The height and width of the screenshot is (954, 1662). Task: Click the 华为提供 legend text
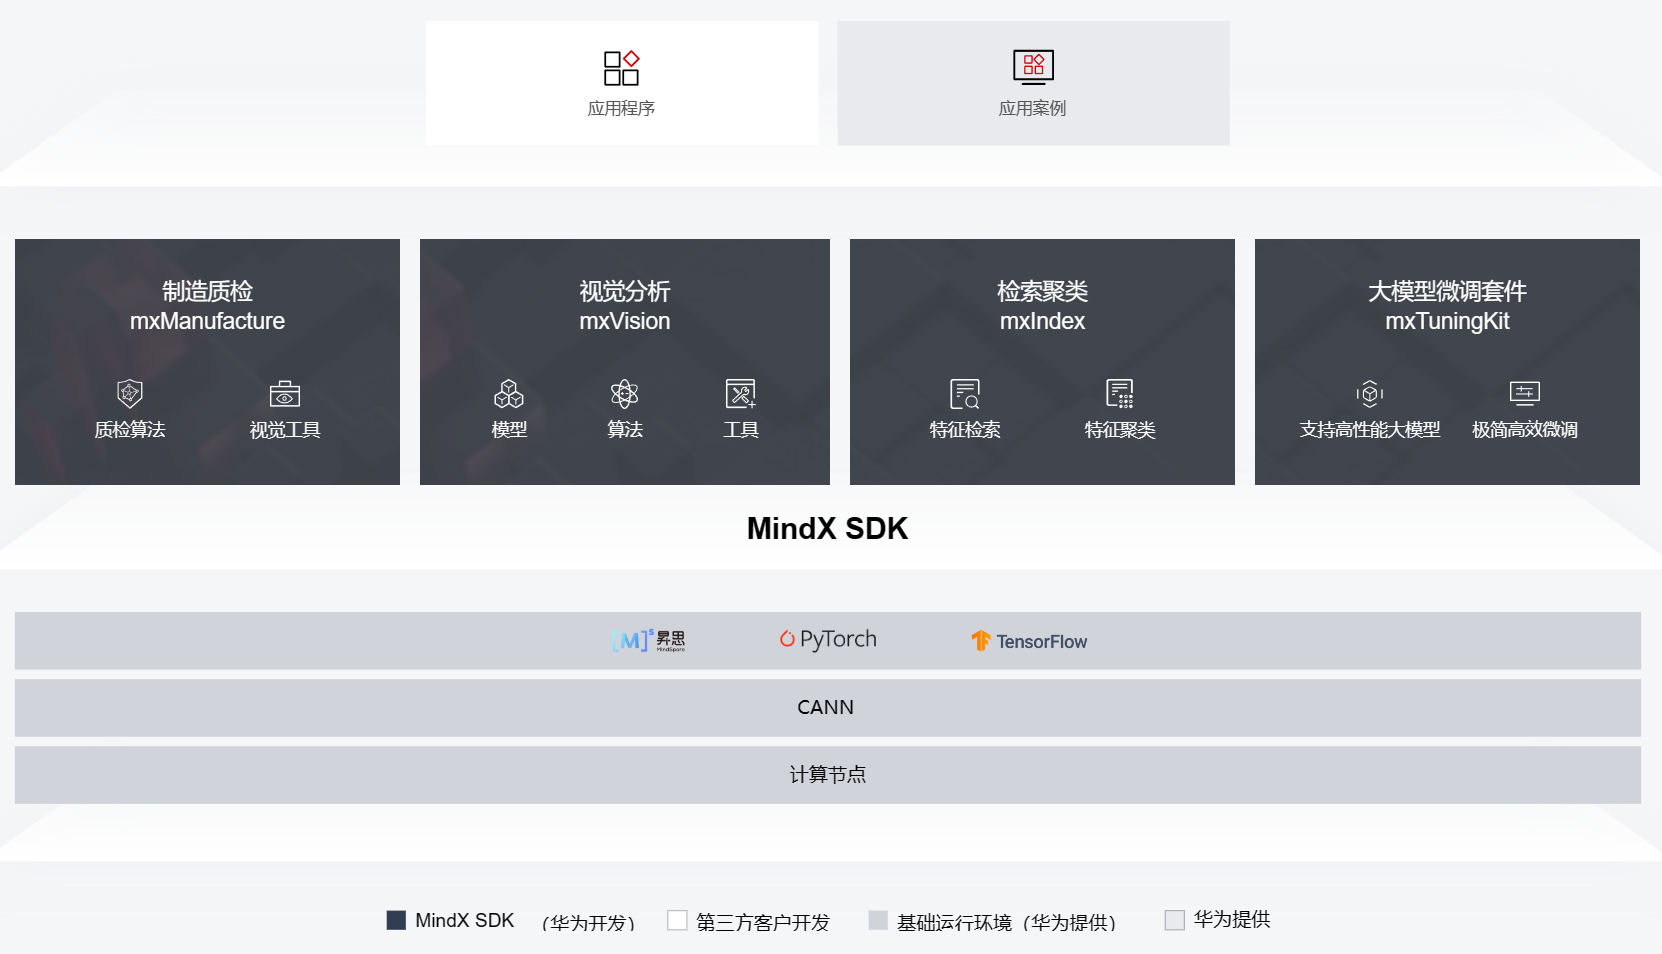coord(1232,919)
